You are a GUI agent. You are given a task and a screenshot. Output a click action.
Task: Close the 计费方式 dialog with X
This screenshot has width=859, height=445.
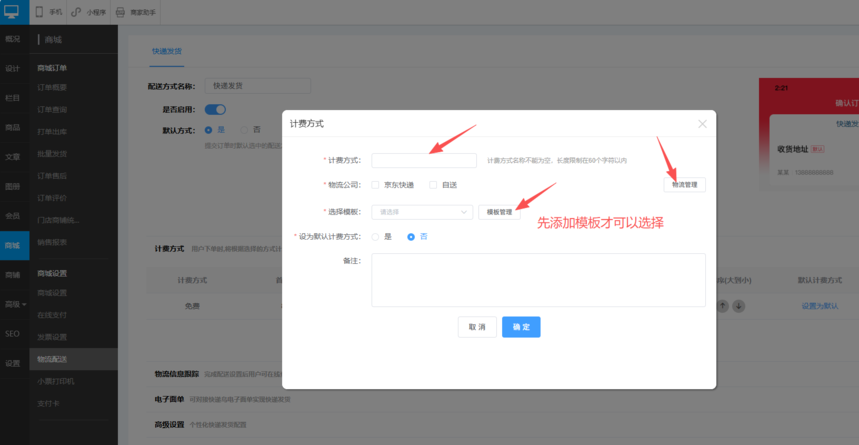coord(702,124)
